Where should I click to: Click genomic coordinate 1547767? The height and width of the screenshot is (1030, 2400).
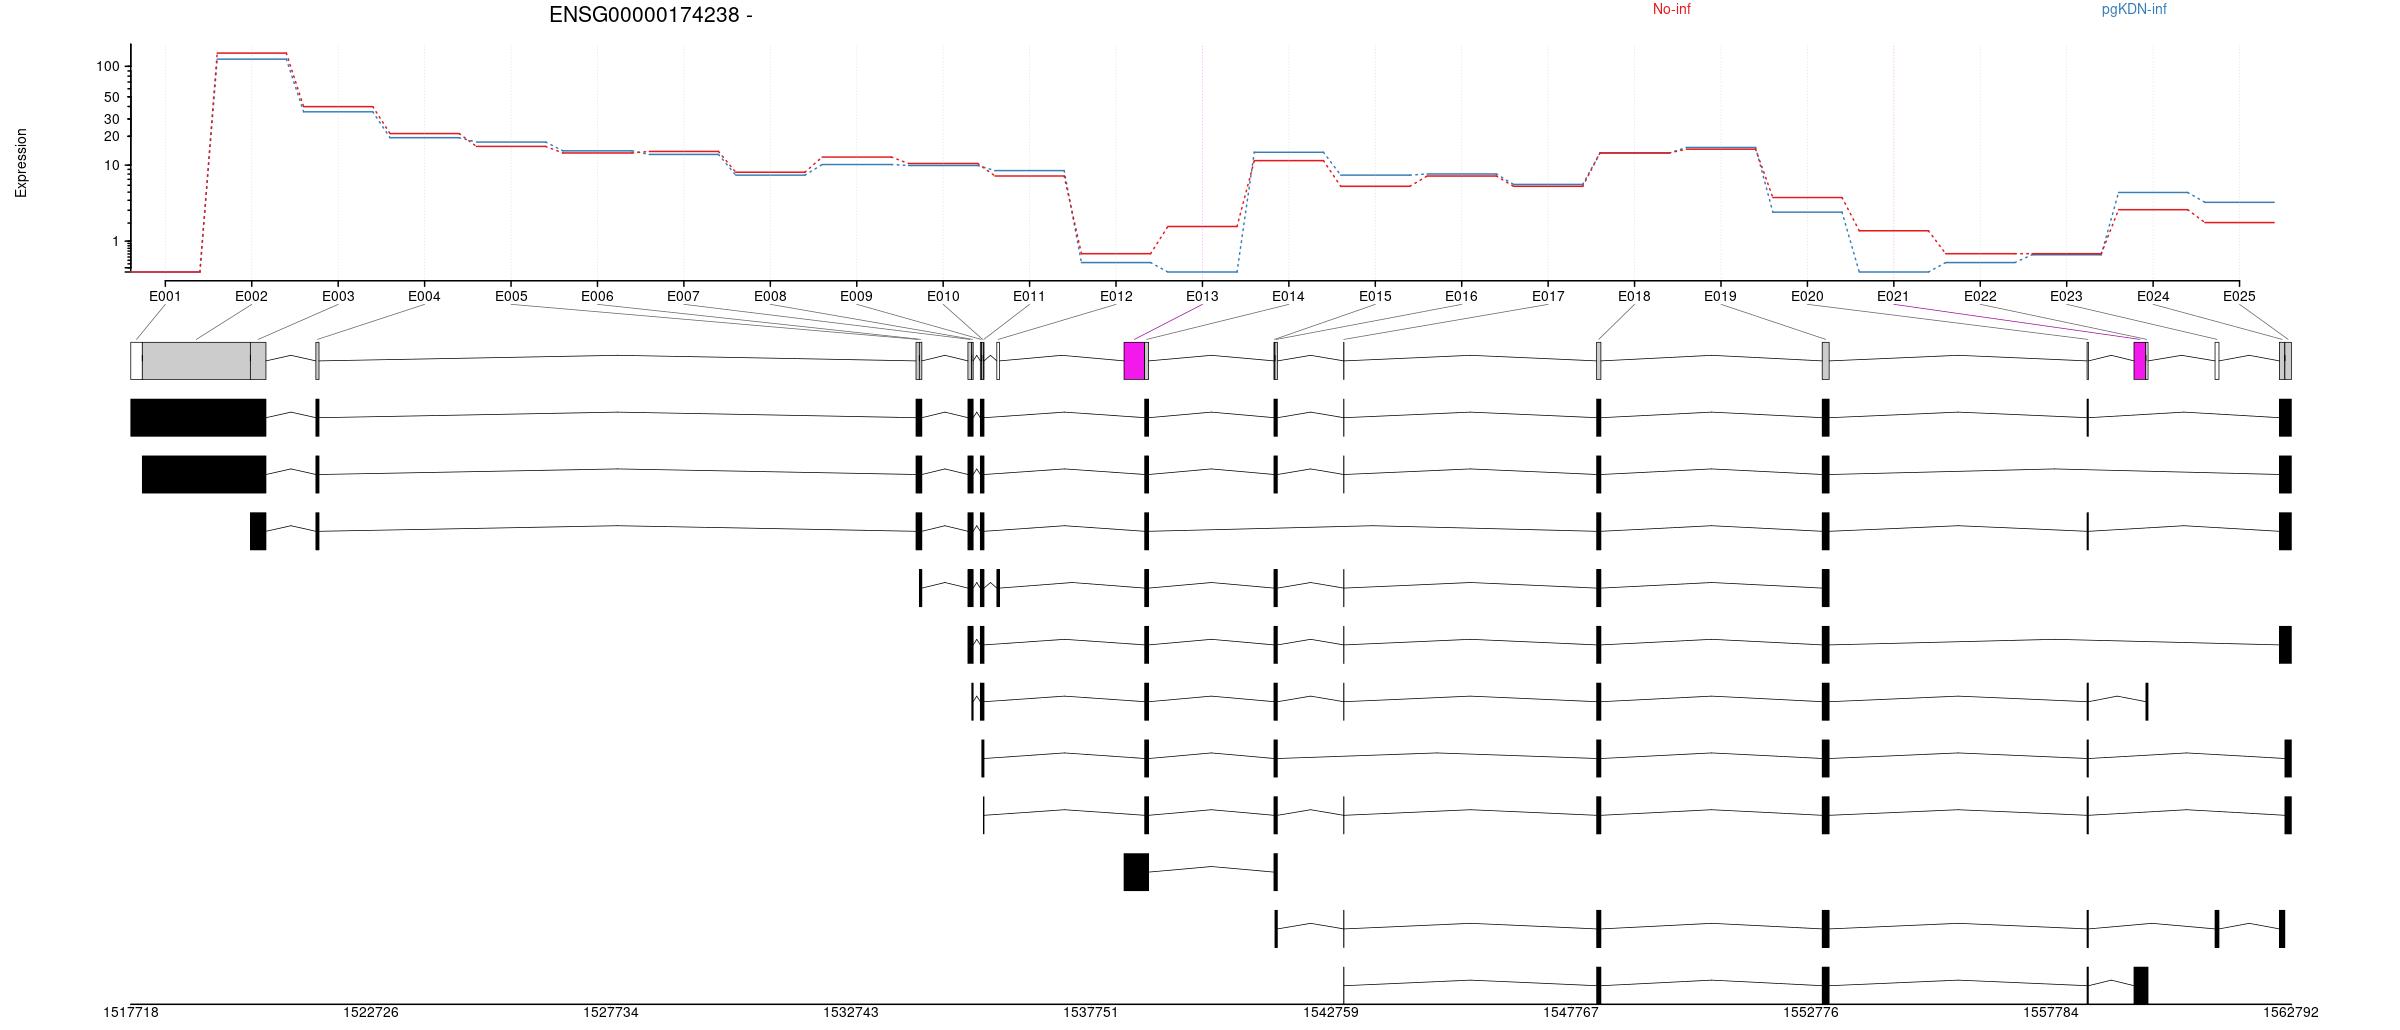coord(1571,1012)
